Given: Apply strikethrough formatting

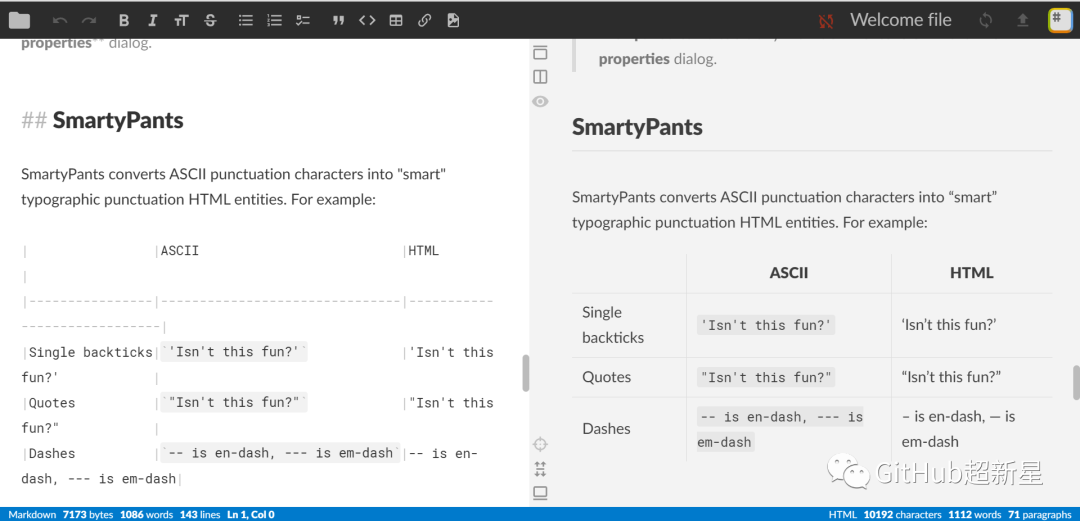Looking at the screenshot, I should (210, 21).
